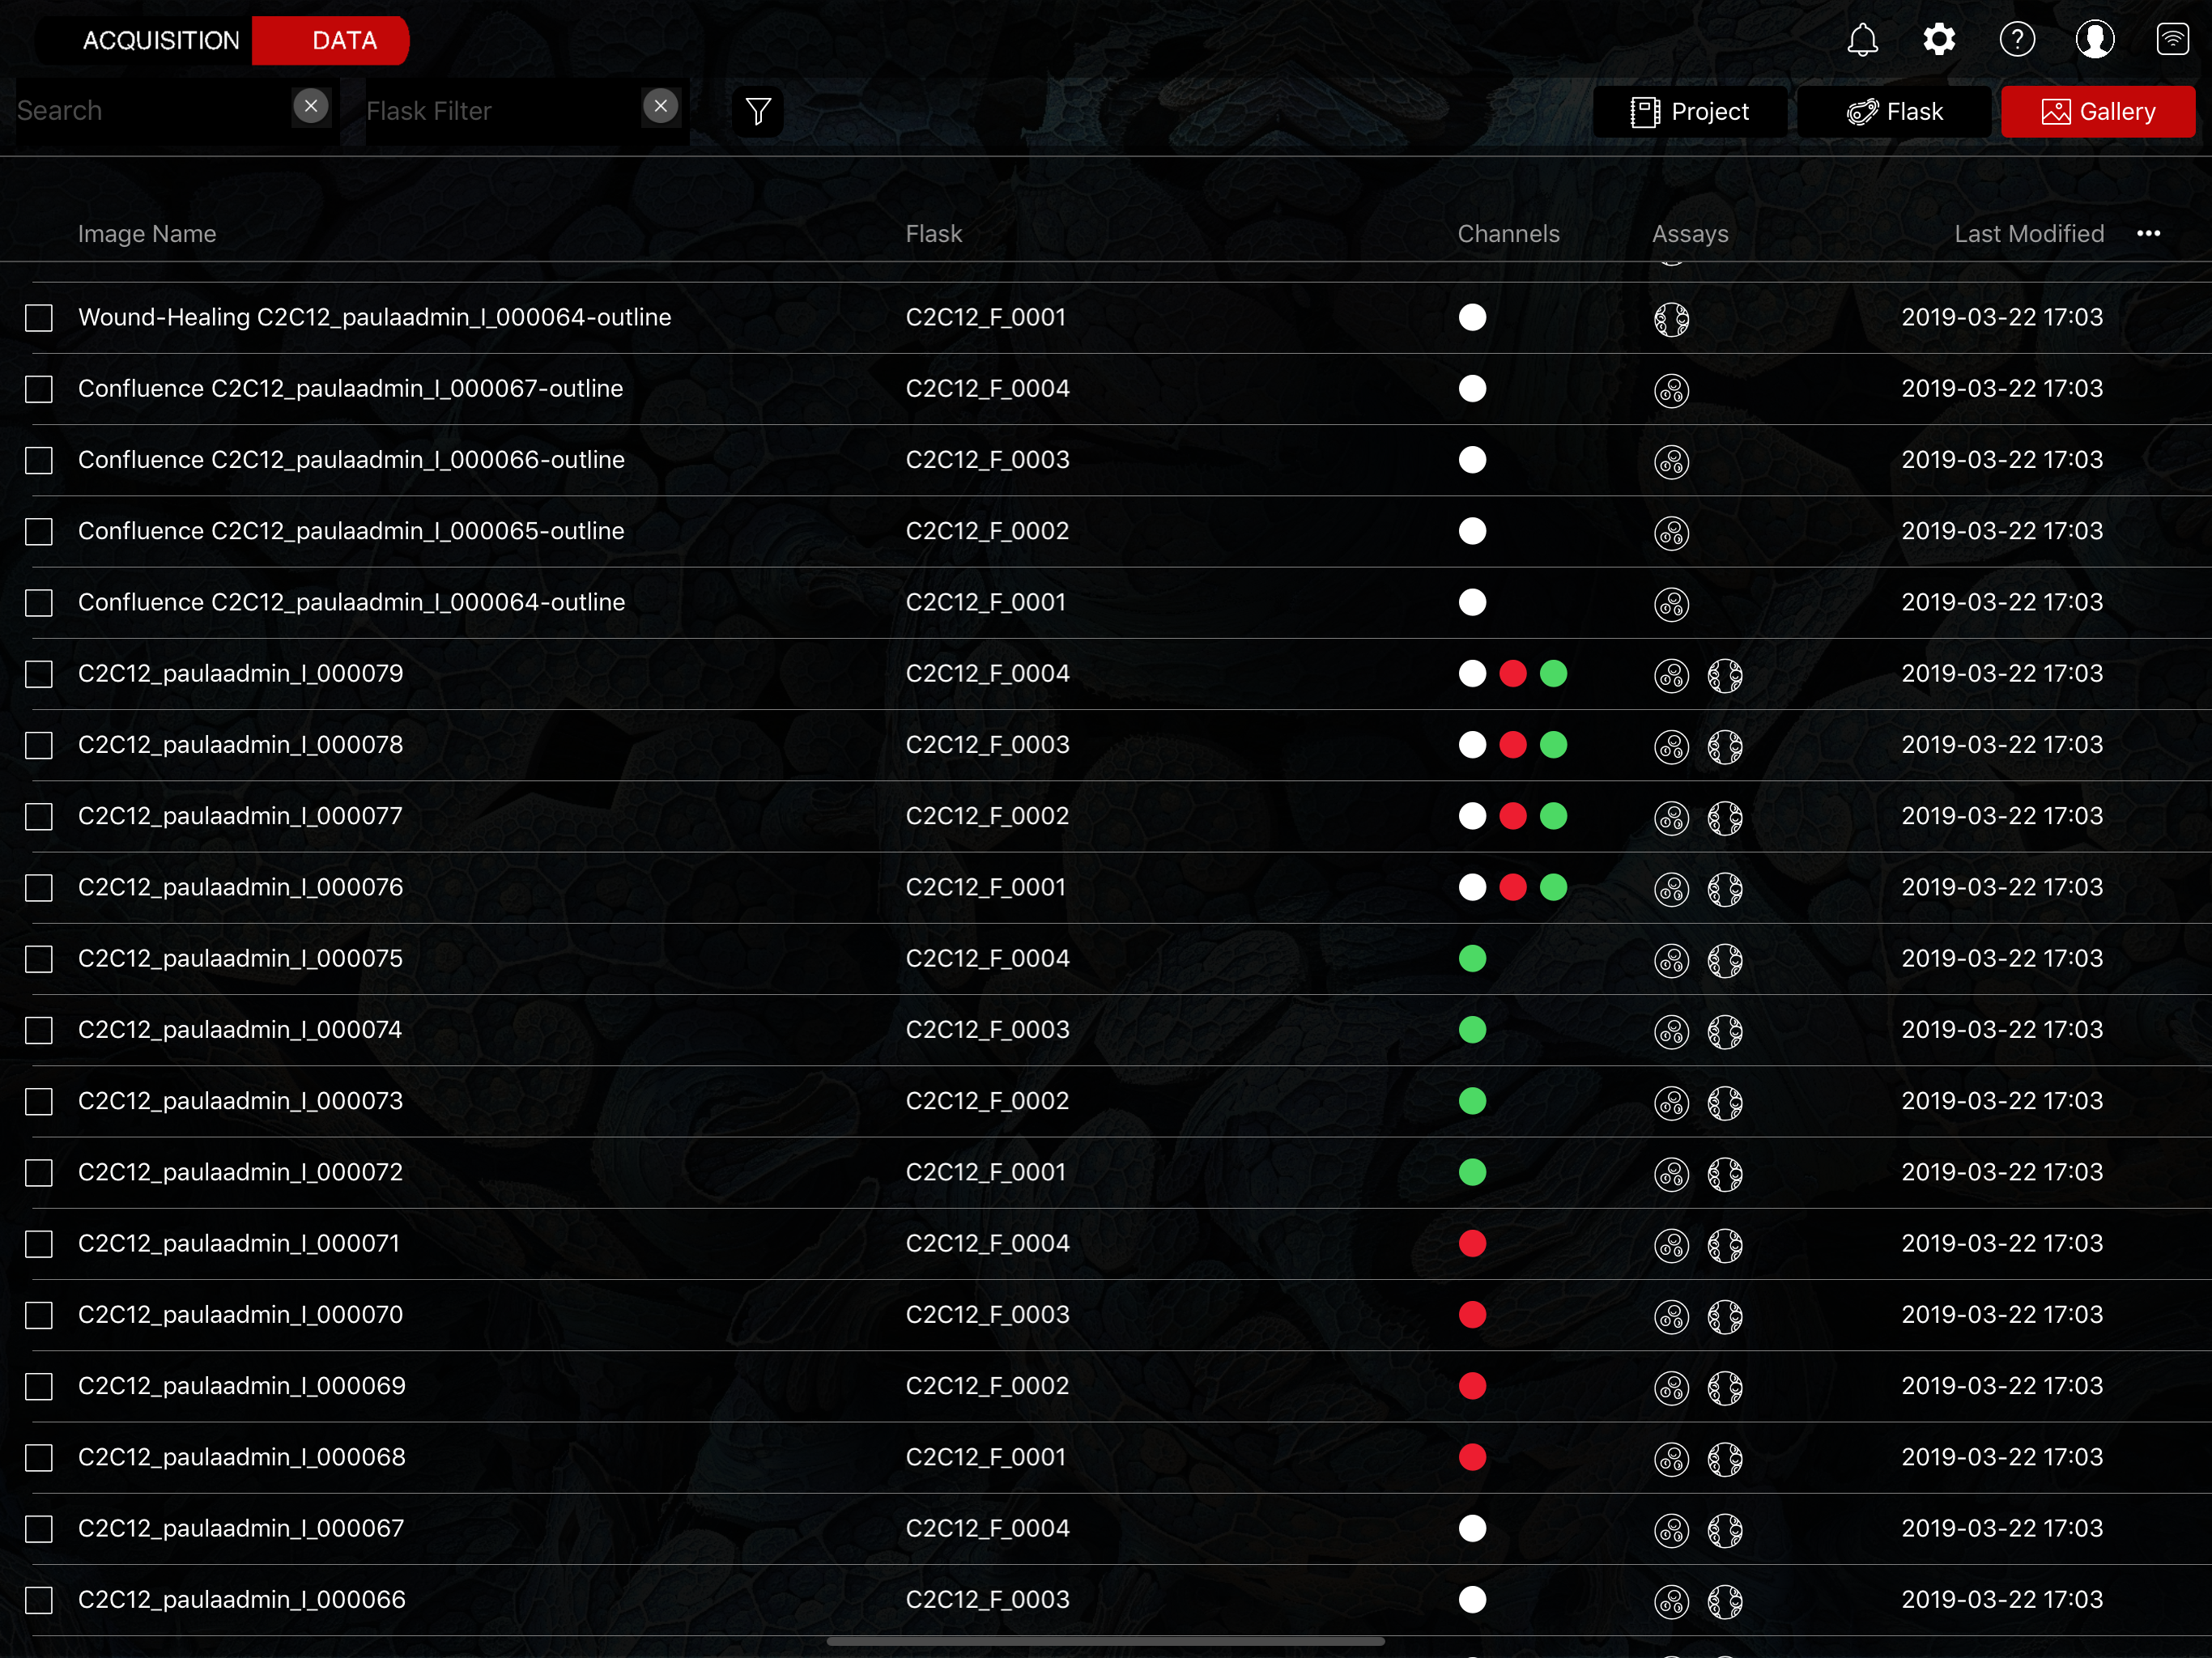Click the green channel dot for C2C12_paulaadmin_I_000073
The height and width of the screenshot is (1658, 2212).
click(x=1472, y=1102)
